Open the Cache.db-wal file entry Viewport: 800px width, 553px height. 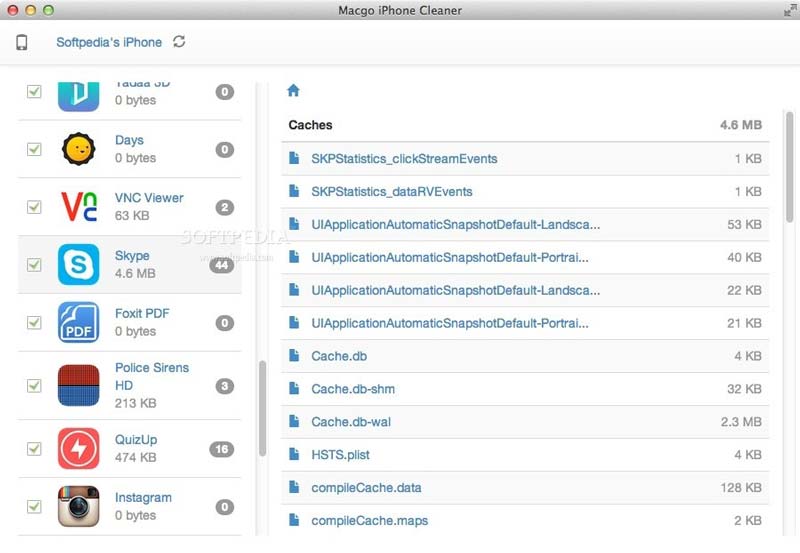coord(350,422)
